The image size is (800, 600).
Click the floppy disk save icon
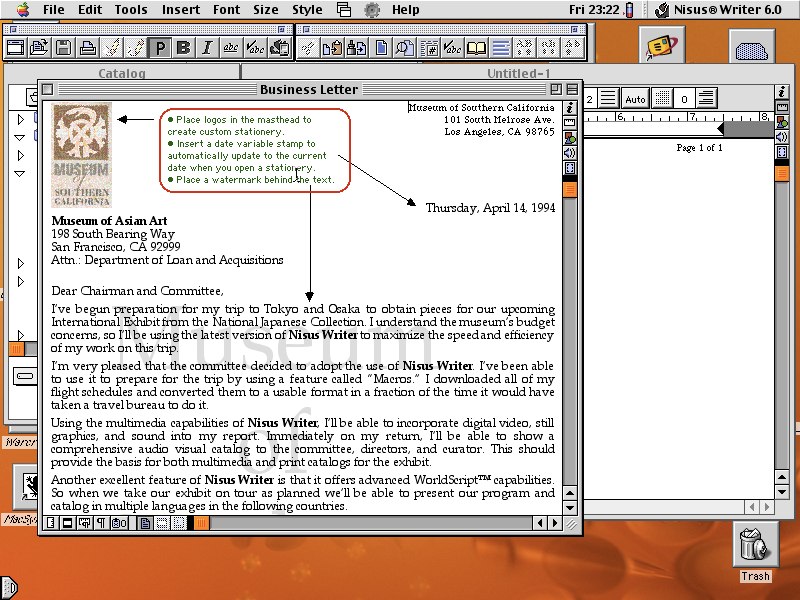pos(63,48)
